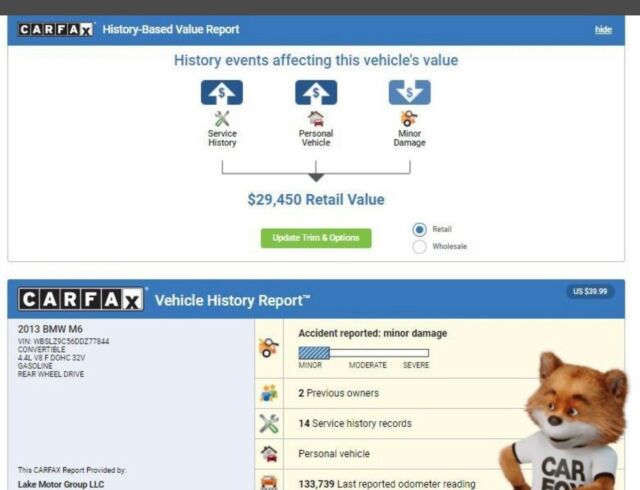640x490 pixels.
Task: Click the house Personal Vehicle icon under arrows
Action: point(316,119)
